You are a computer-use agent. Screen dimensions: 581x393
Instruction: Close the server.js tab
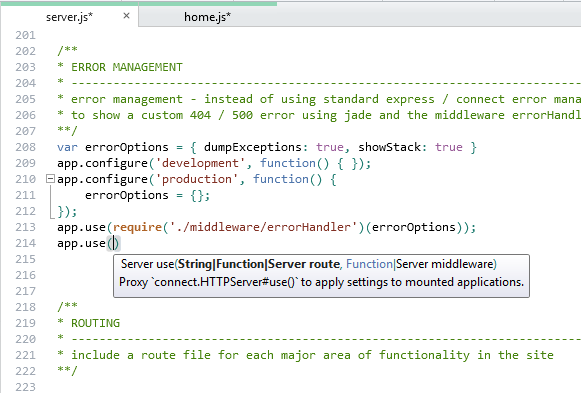(126, 16)
